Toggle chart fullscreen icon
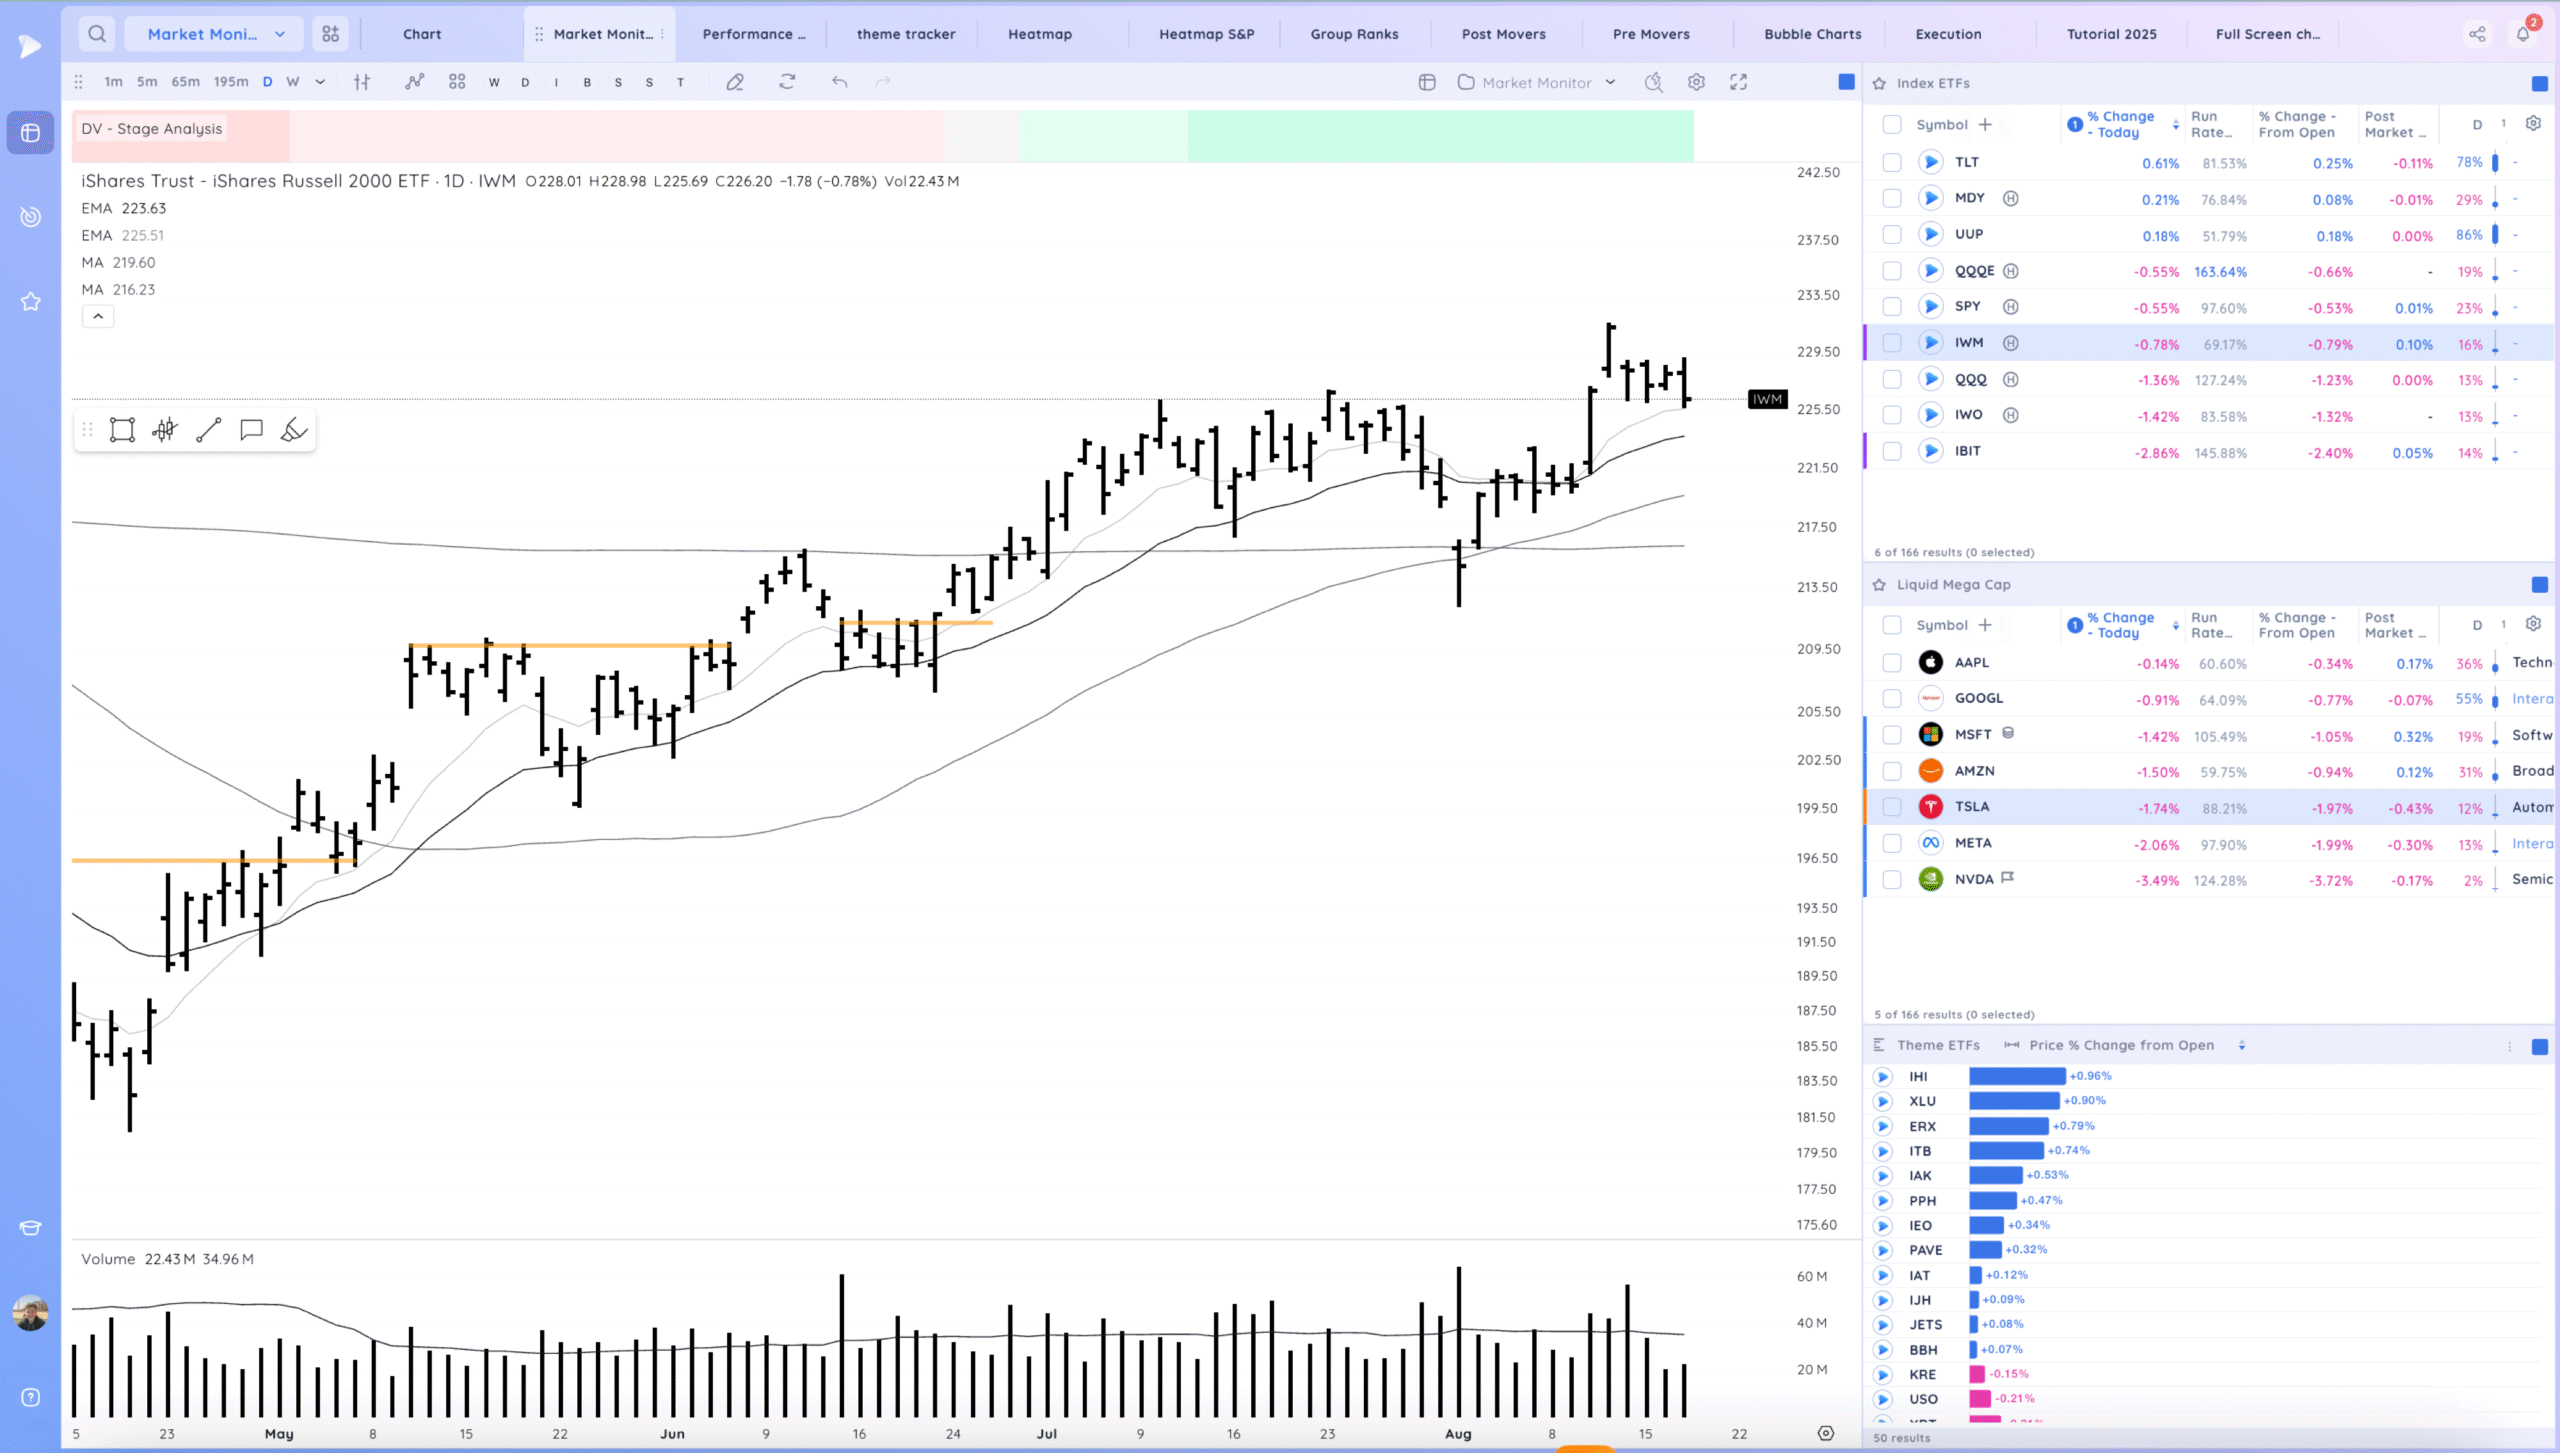This screenshot has width=2560, height=1453. click(1739, 82)
